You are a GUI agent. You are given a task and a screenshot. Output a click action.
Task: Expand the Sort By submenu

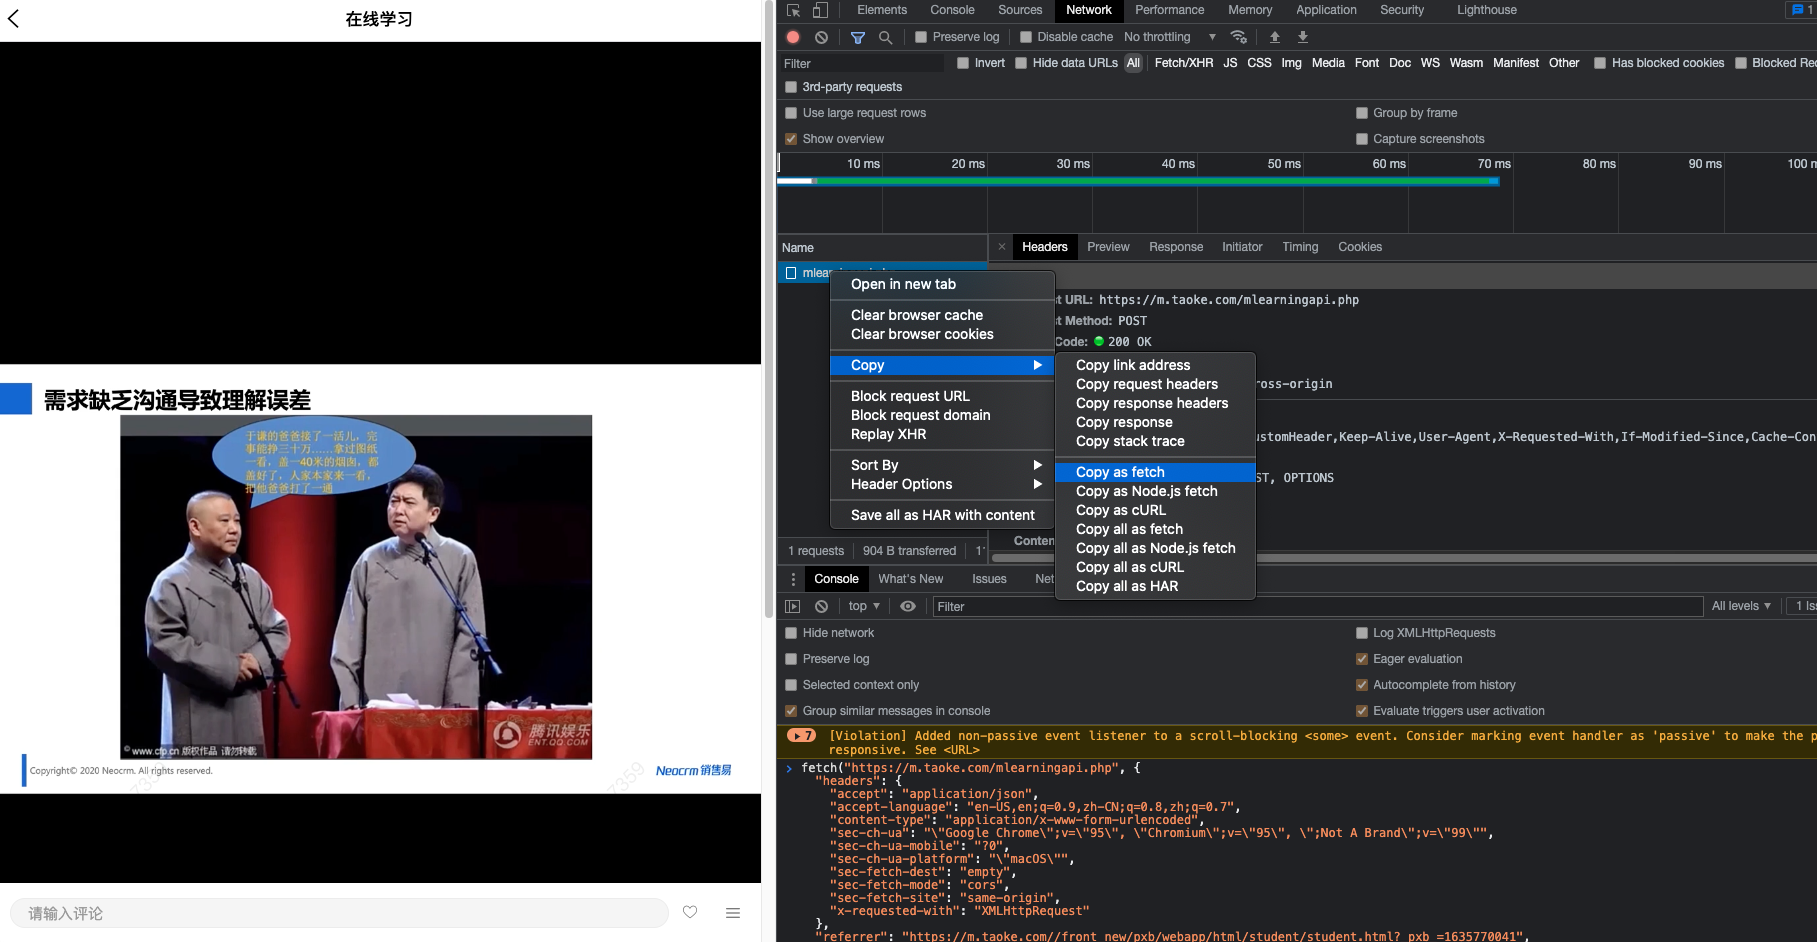click(942, 465)
